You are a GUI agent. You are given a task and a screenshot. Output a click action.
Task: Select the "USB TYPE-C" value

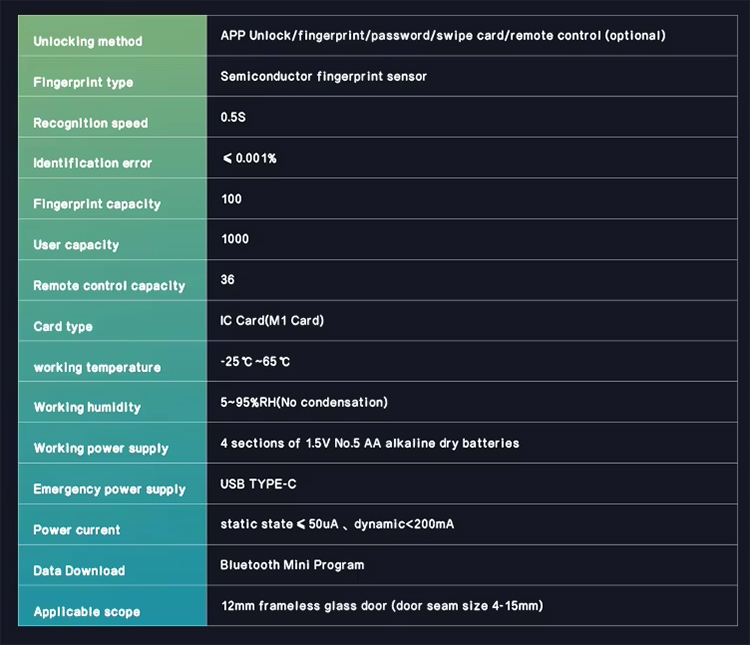pos(258,484)
